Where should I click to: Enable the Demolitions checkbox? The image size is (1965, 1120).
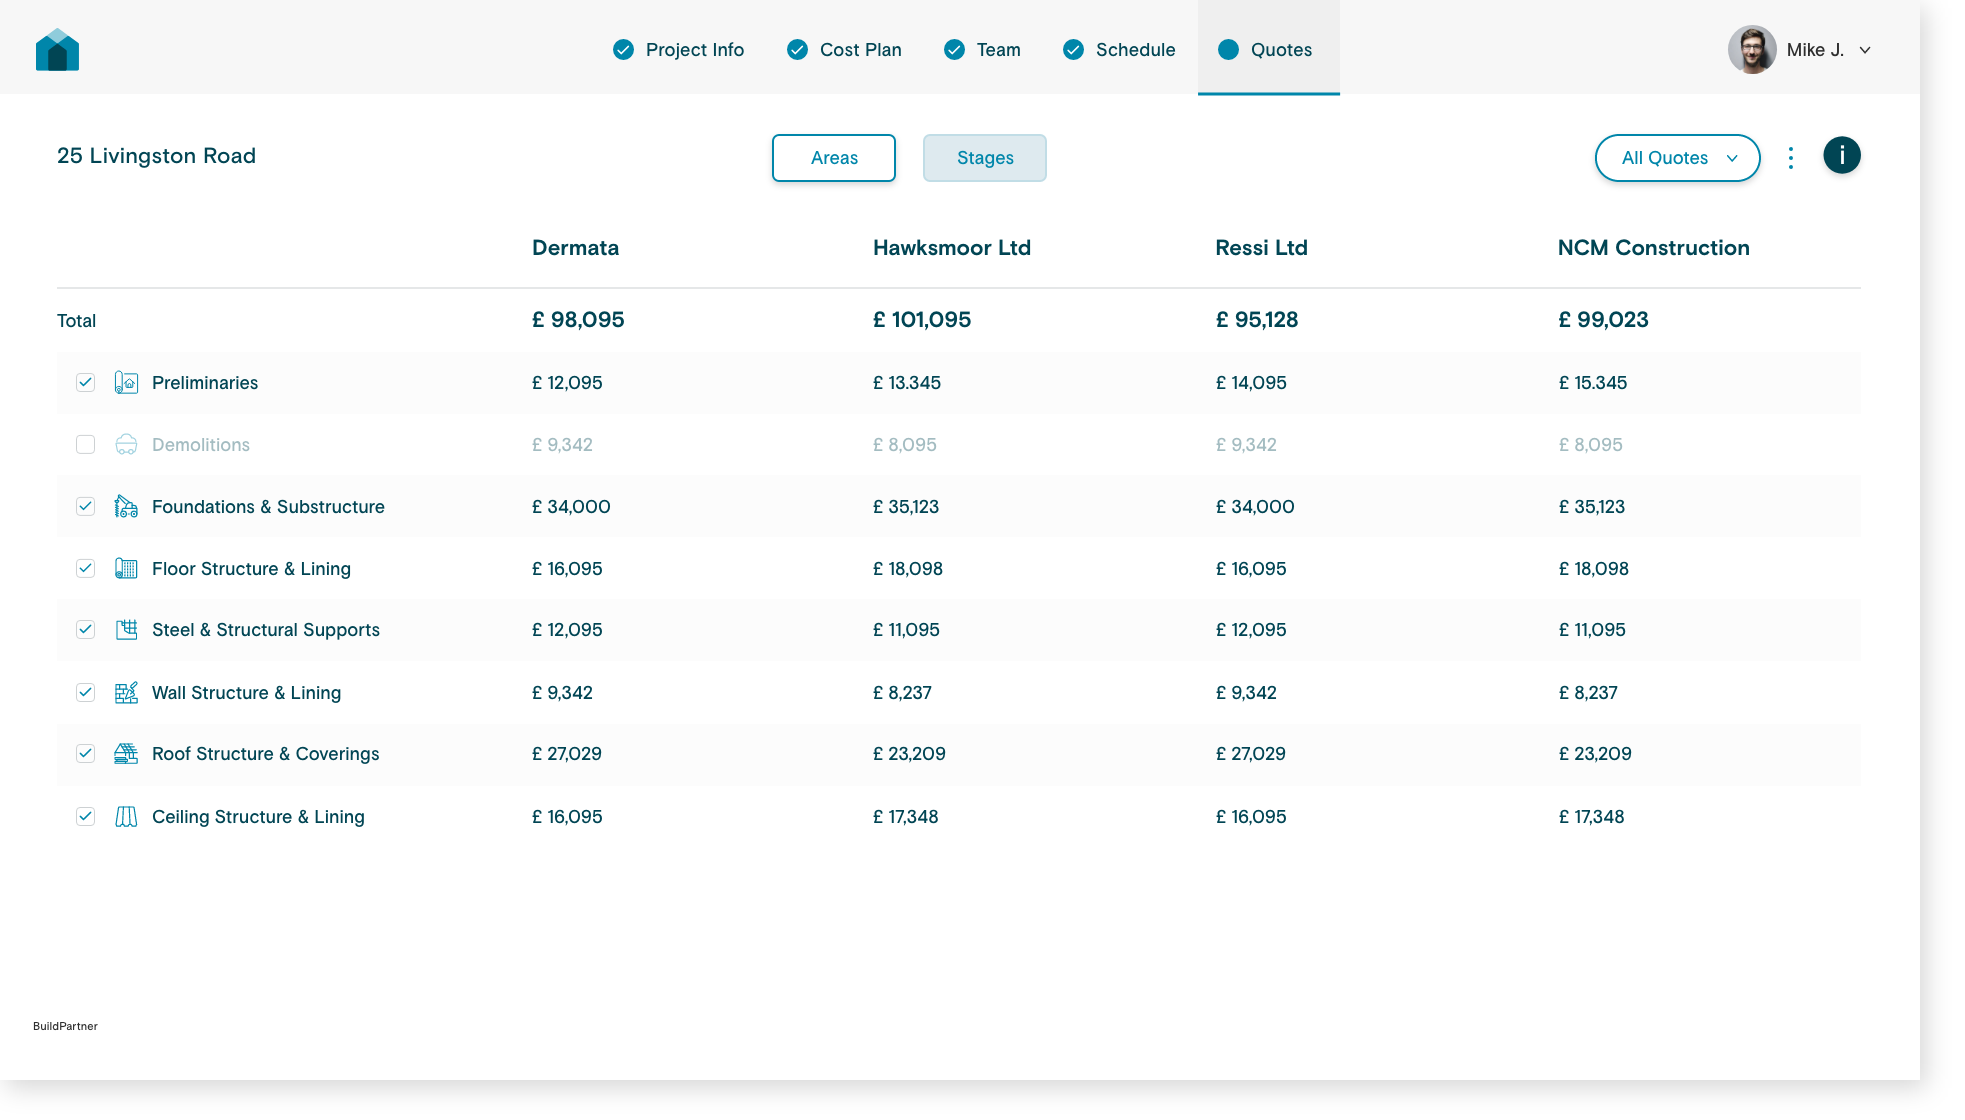click(86, 445)
